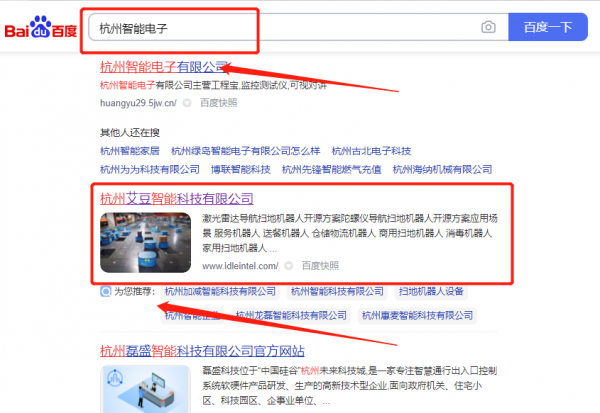The image size is (600, 413).
Task: Select related search 杭州古北电子科技
Action: click(x=371, y=151)
